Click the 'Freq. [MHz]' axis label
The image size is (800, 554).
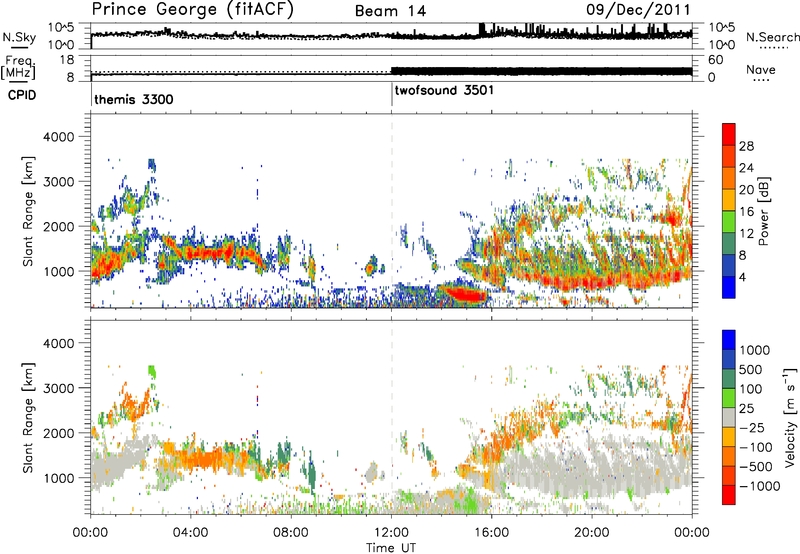pos(19,68)
